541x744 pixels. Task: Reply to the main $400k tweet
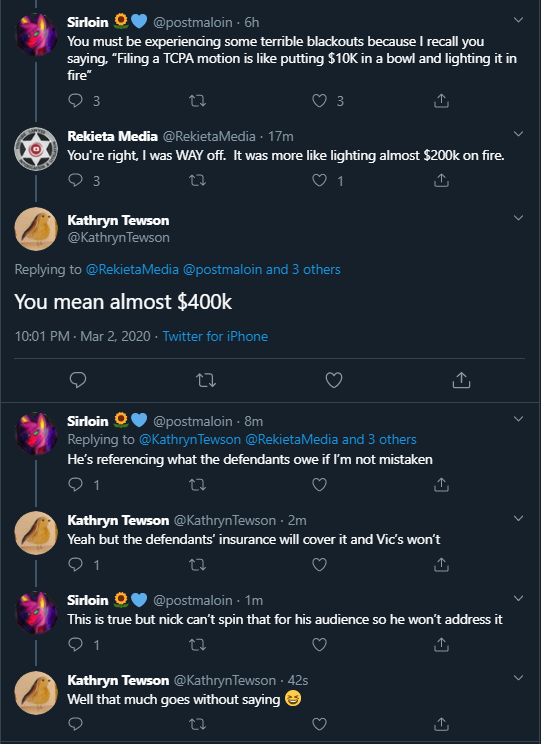[x=78, y=380]
